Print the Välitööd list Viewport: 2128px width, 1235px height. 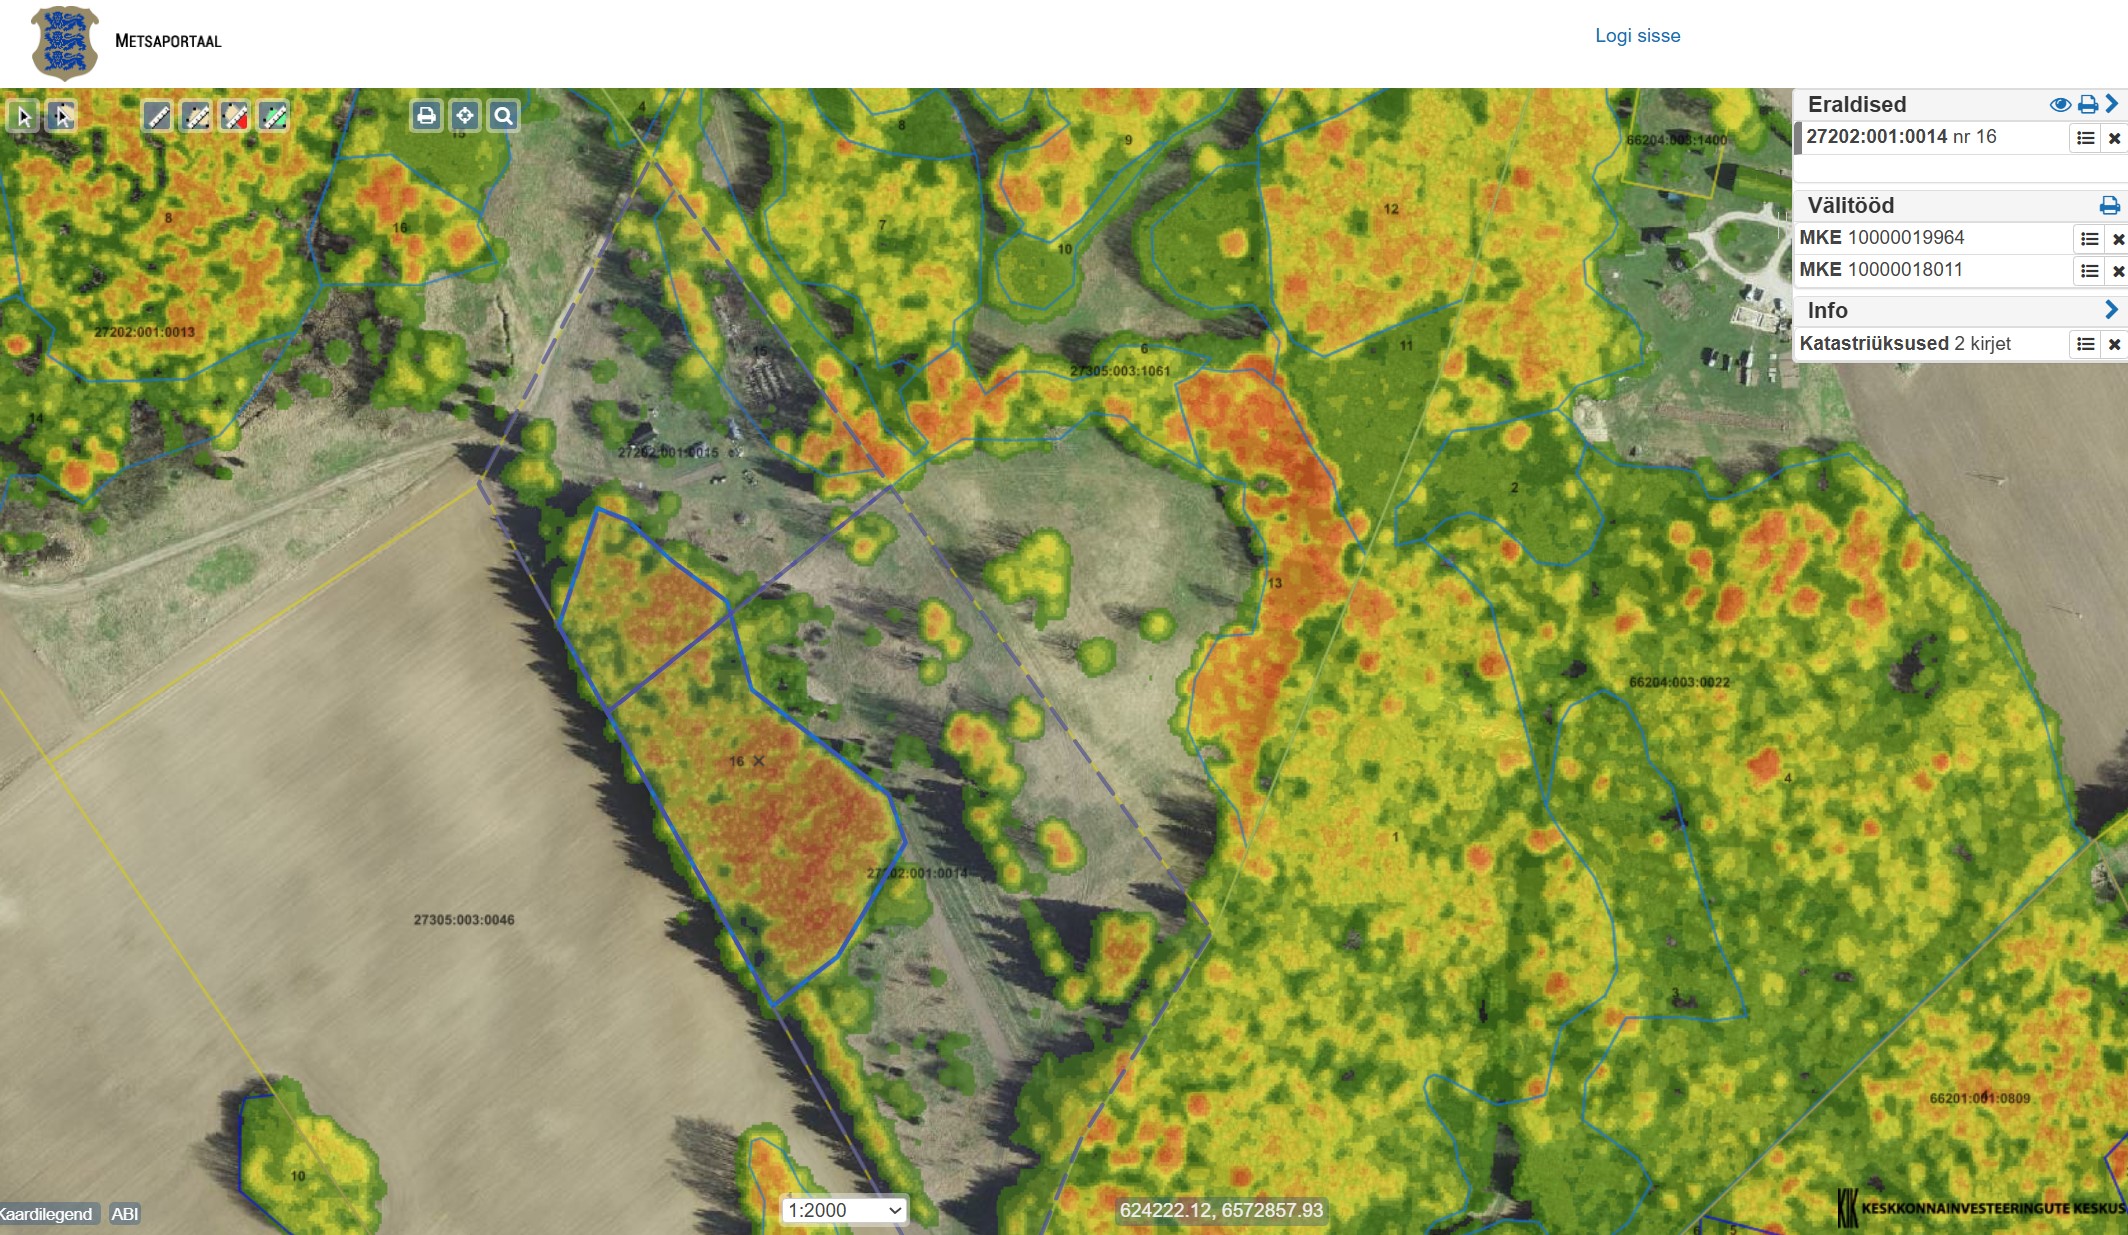[x=2109, y=206]
